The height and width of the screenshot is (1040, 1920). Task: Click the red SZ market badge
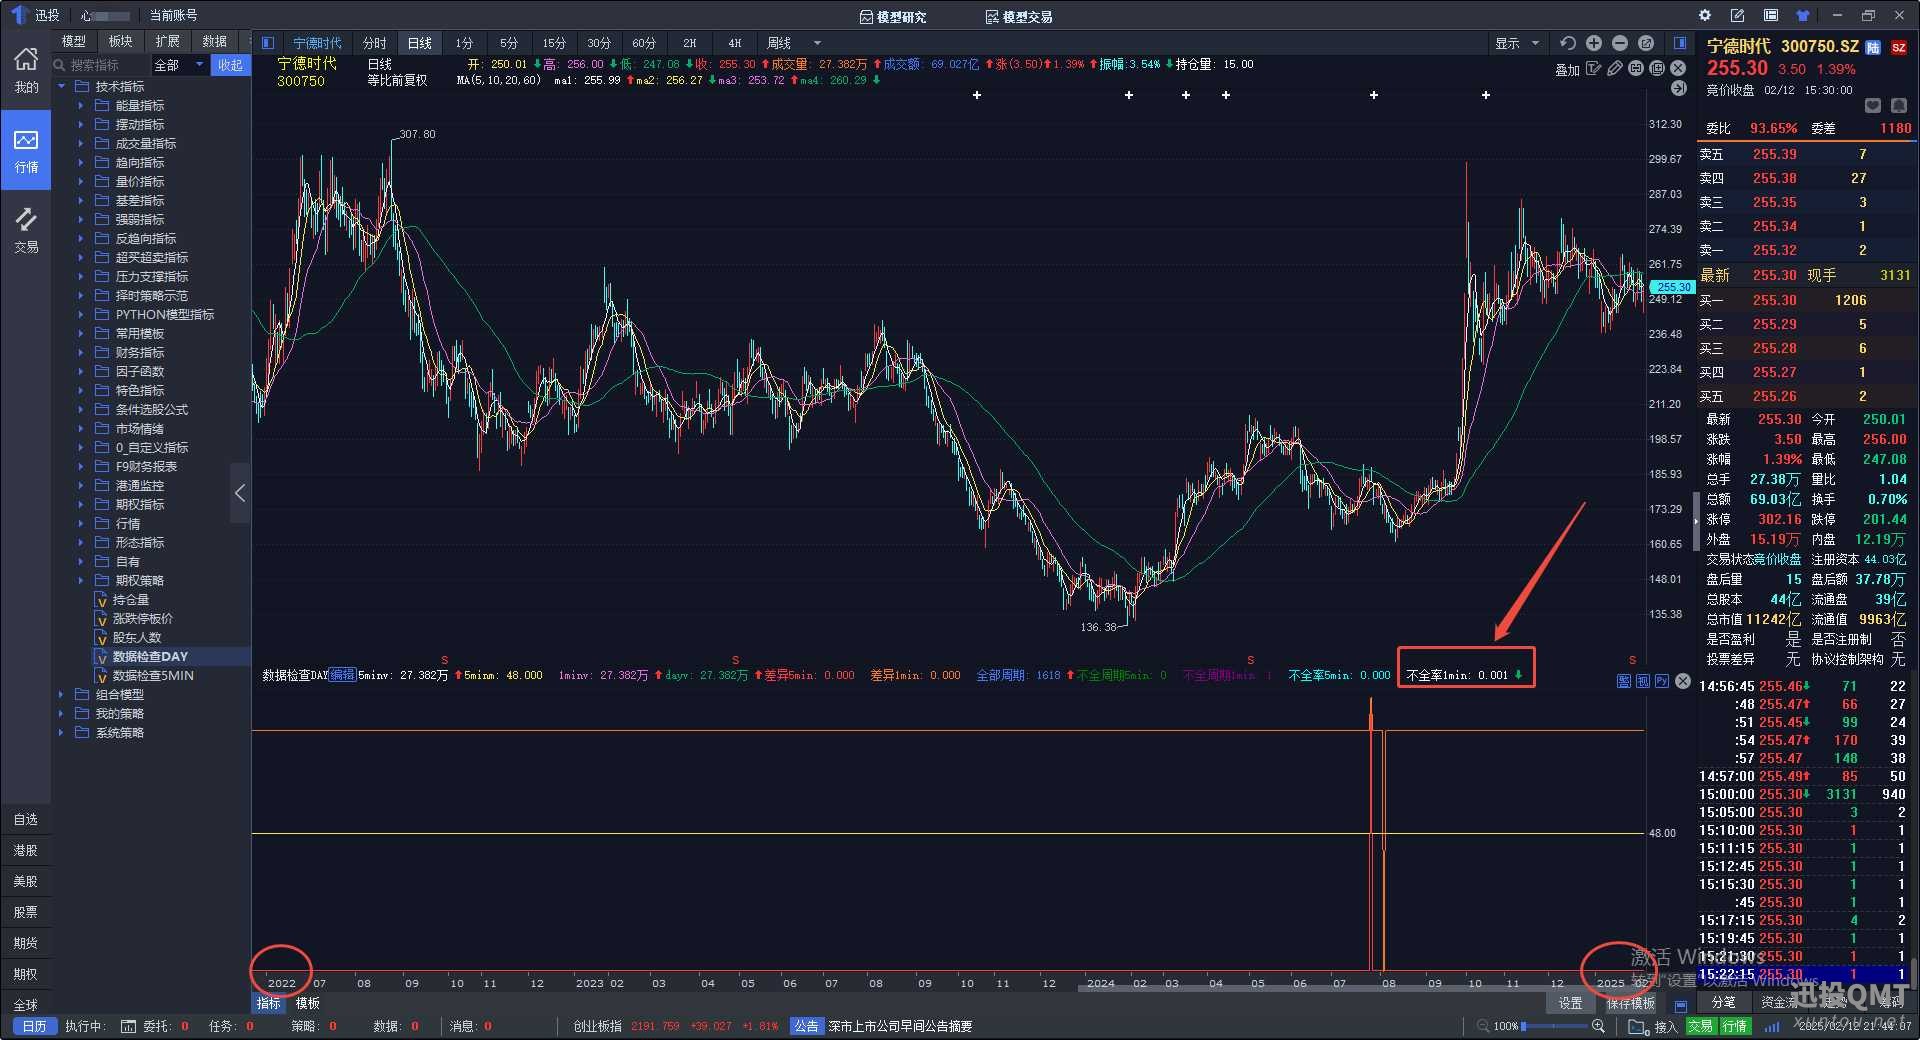pyautogui.click(x=1899, y=47)
